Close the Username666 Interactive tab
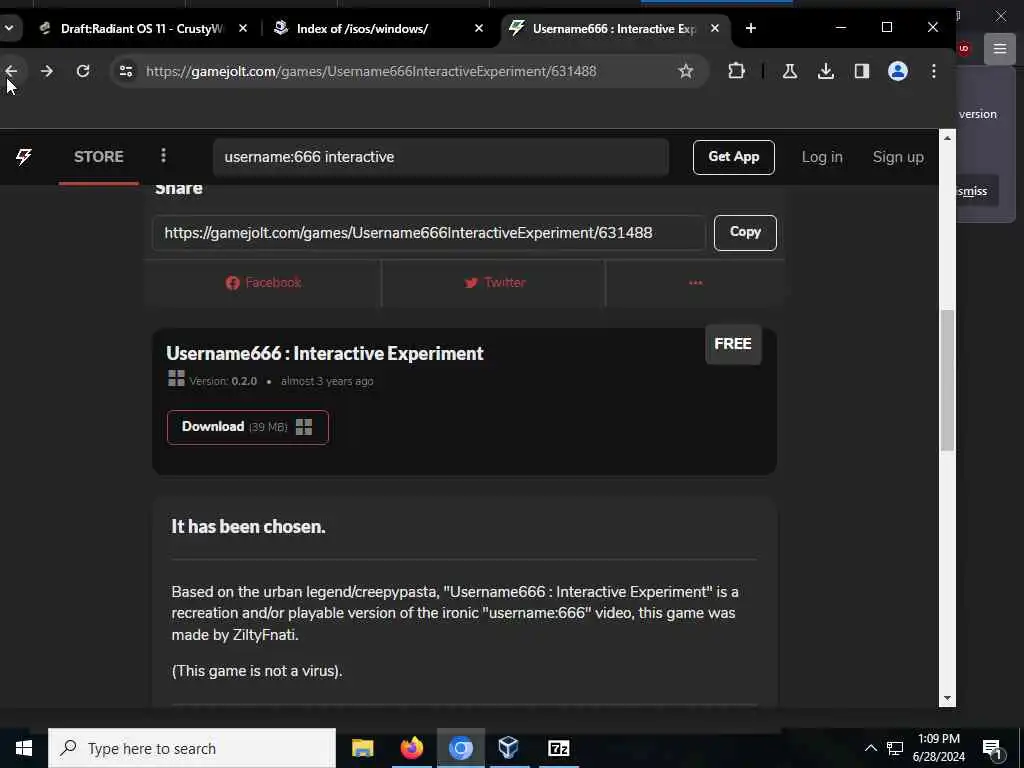 coord(715,29)
